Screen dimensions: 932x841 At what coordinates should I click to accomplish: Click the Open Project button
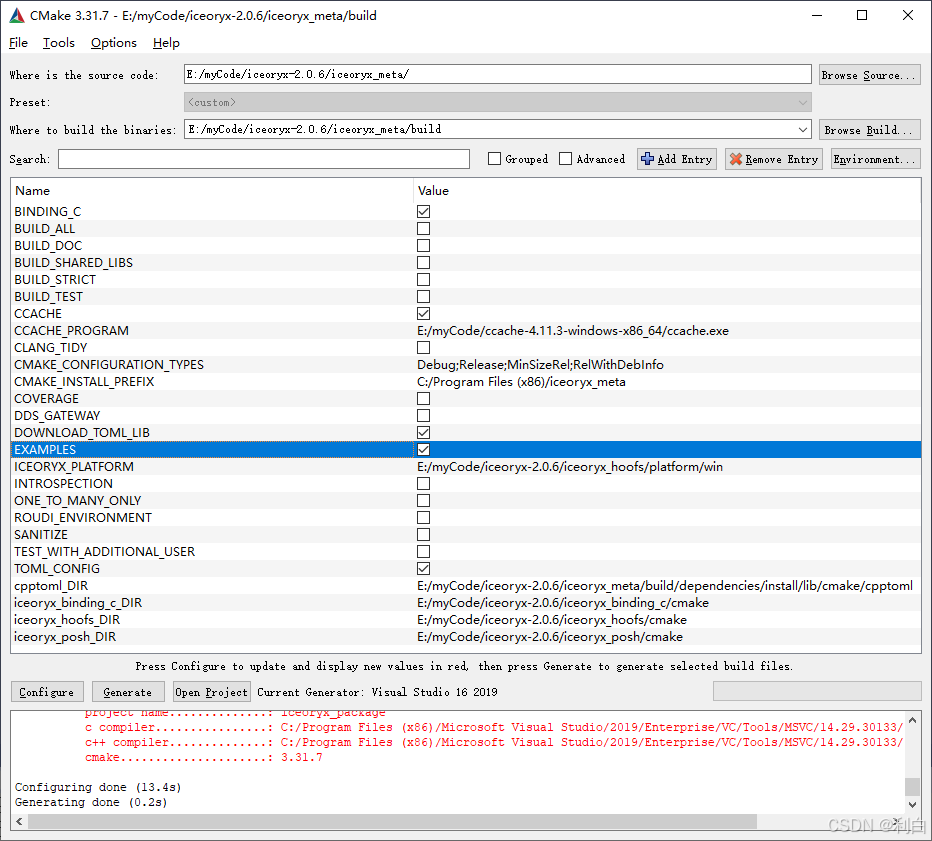[x=211, y=692]
